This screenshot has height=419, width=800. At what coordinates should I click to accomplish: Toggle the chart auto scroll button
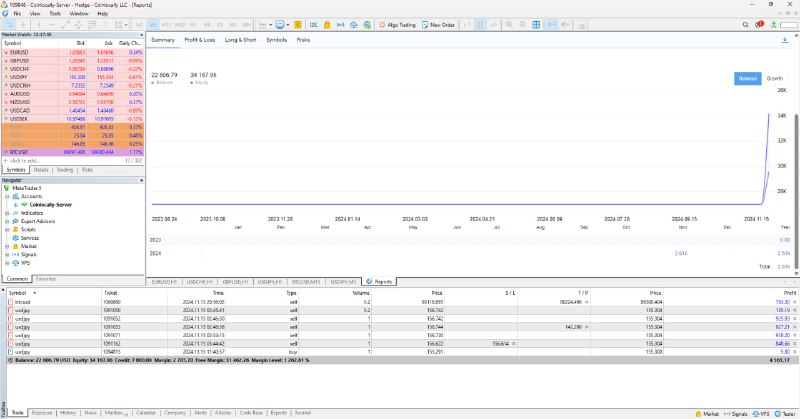tap(551, 24)
